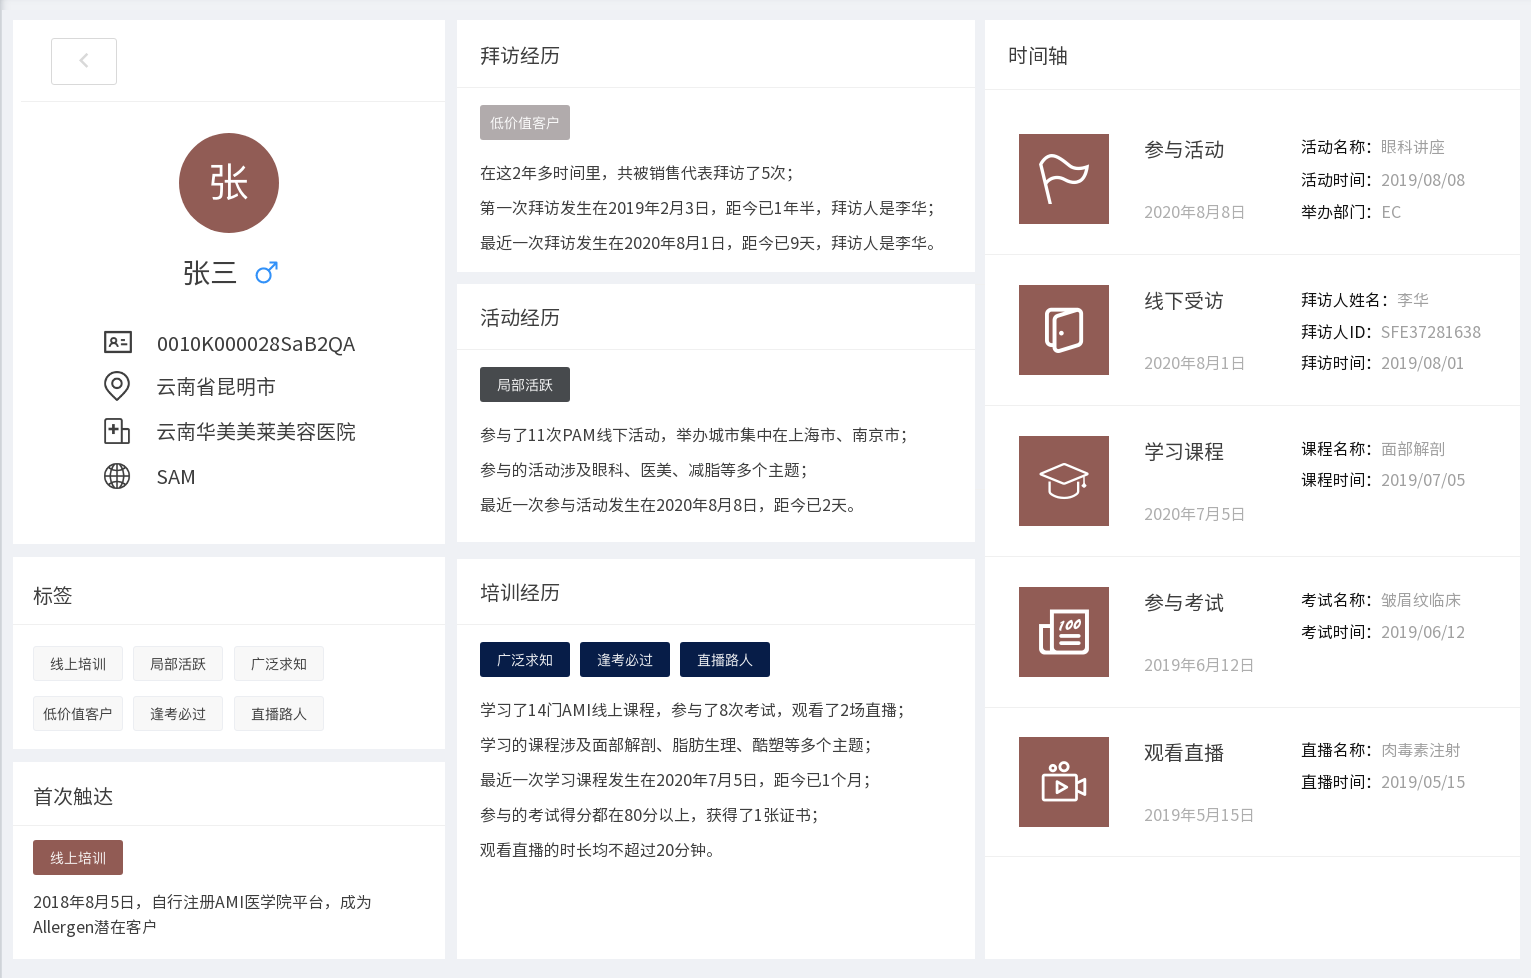Click the hospital building icon
This screenshot has width=1531, height=978.
117,431
